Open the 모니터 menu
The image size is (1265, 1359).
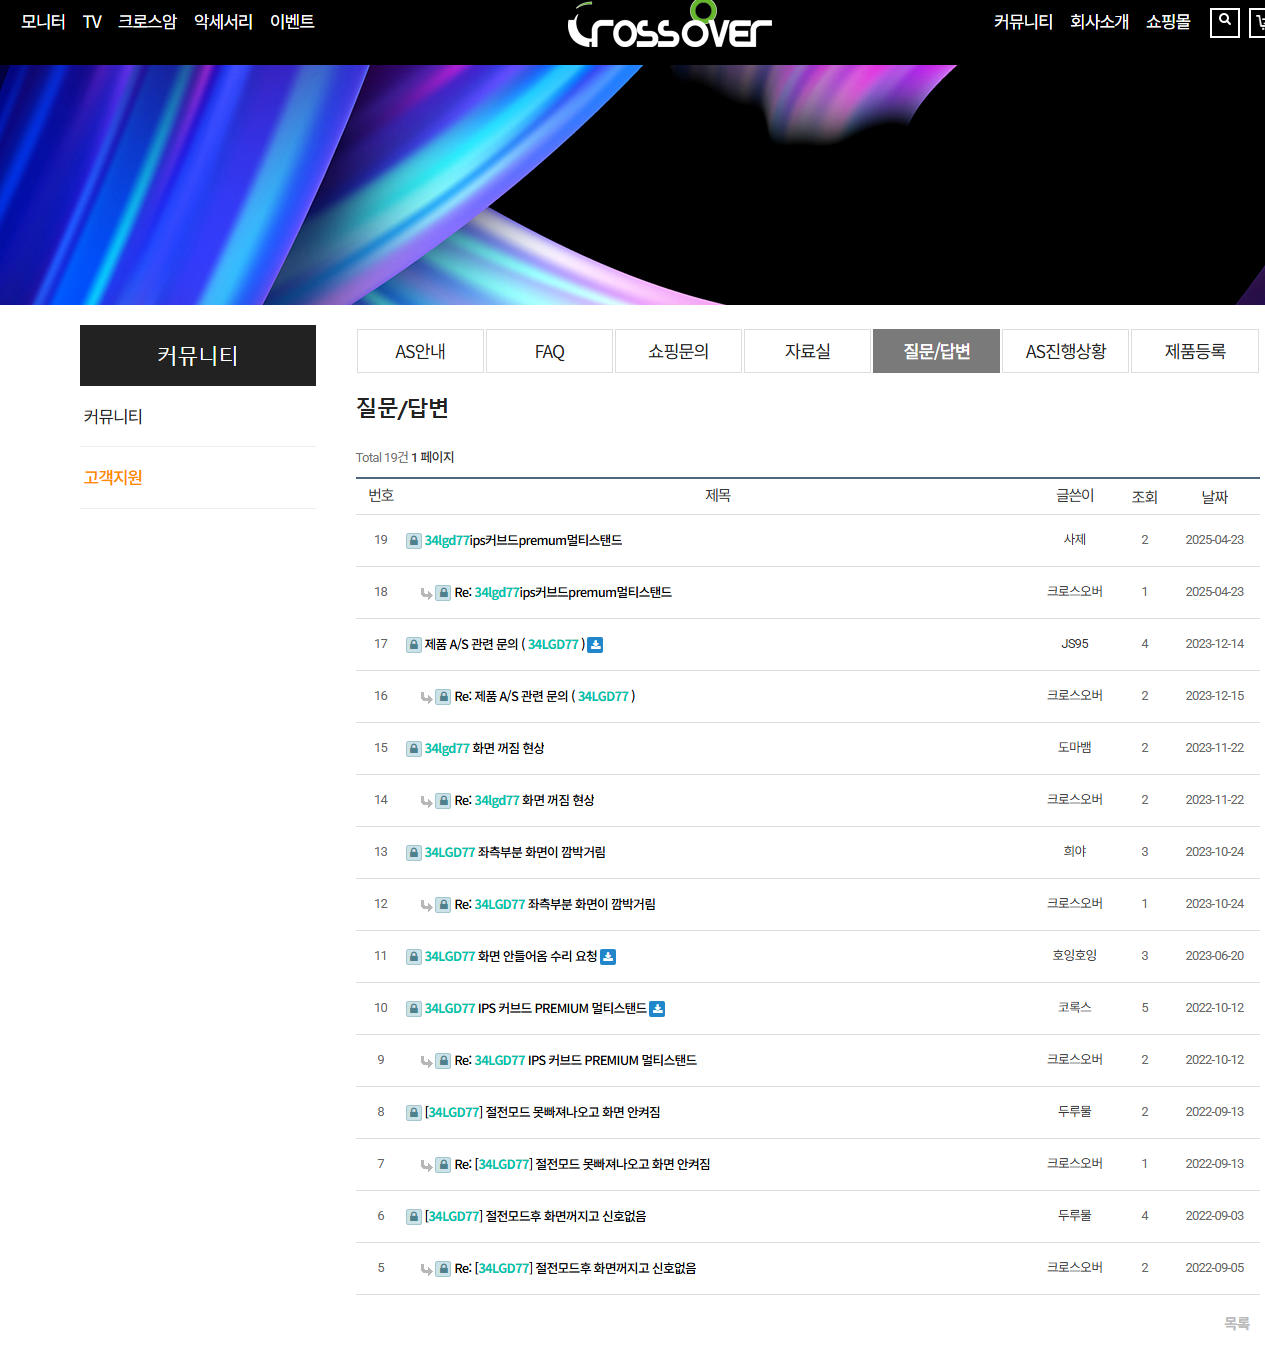point(43,22)
